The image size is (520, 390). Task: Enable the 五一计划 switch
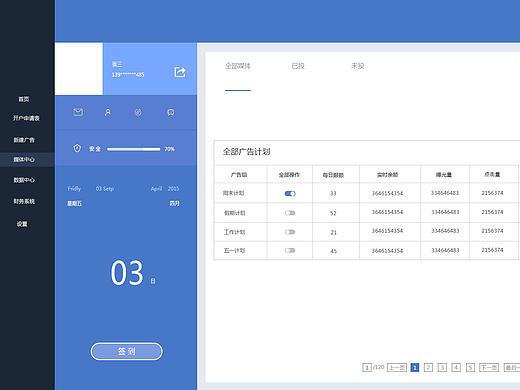[290, 250]
